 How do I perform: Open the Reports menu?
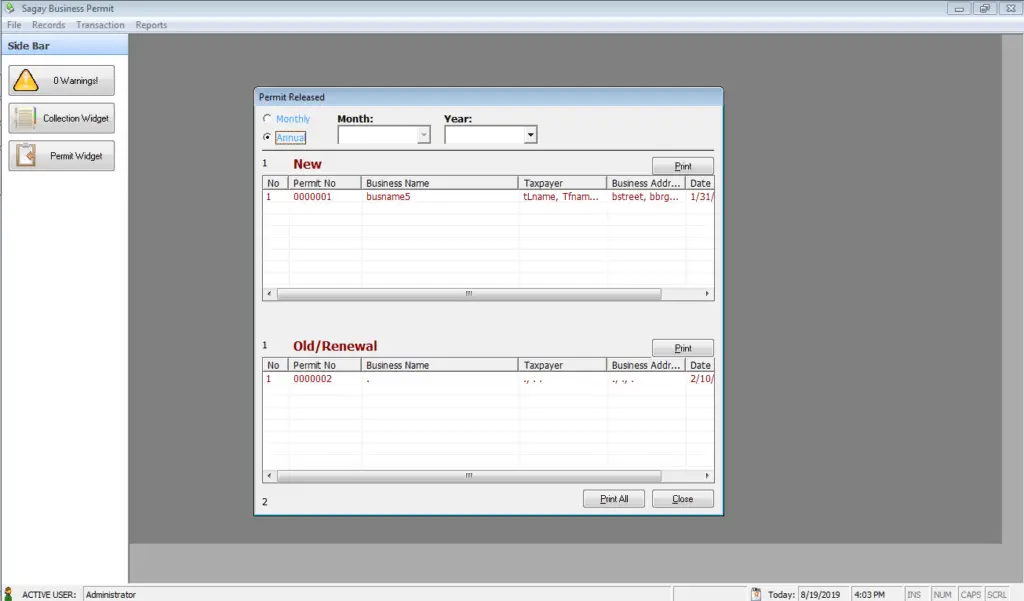[x=151, y=24]
